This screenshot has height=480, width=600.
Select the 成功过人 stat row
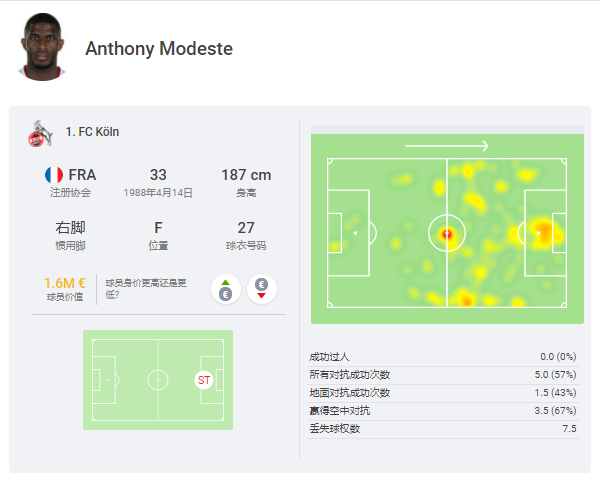(443, 357)
